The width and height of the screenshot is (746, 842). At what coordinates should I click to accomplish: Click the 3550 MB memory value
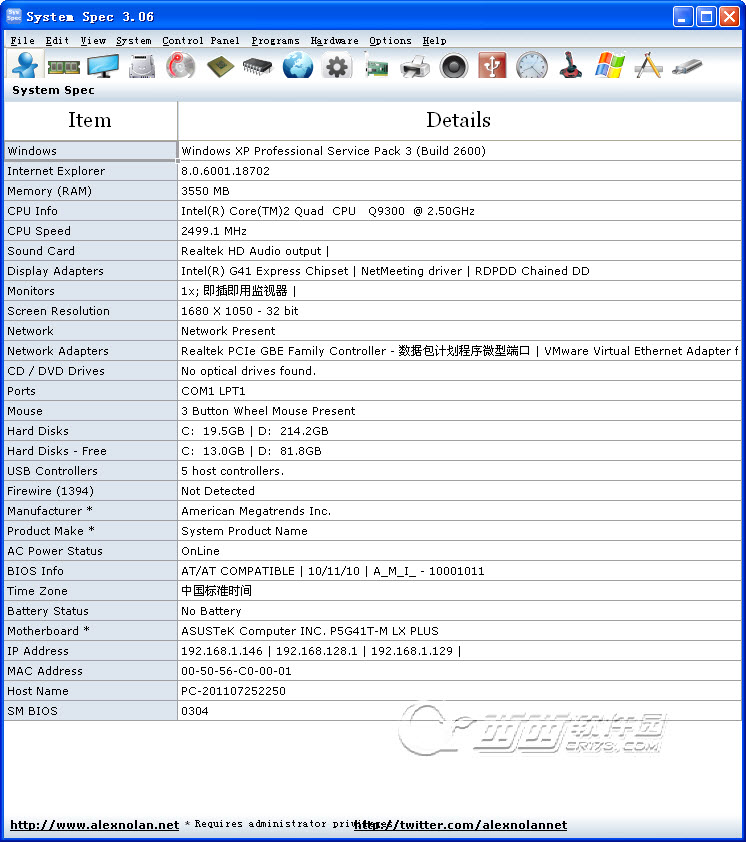point(205,191)
